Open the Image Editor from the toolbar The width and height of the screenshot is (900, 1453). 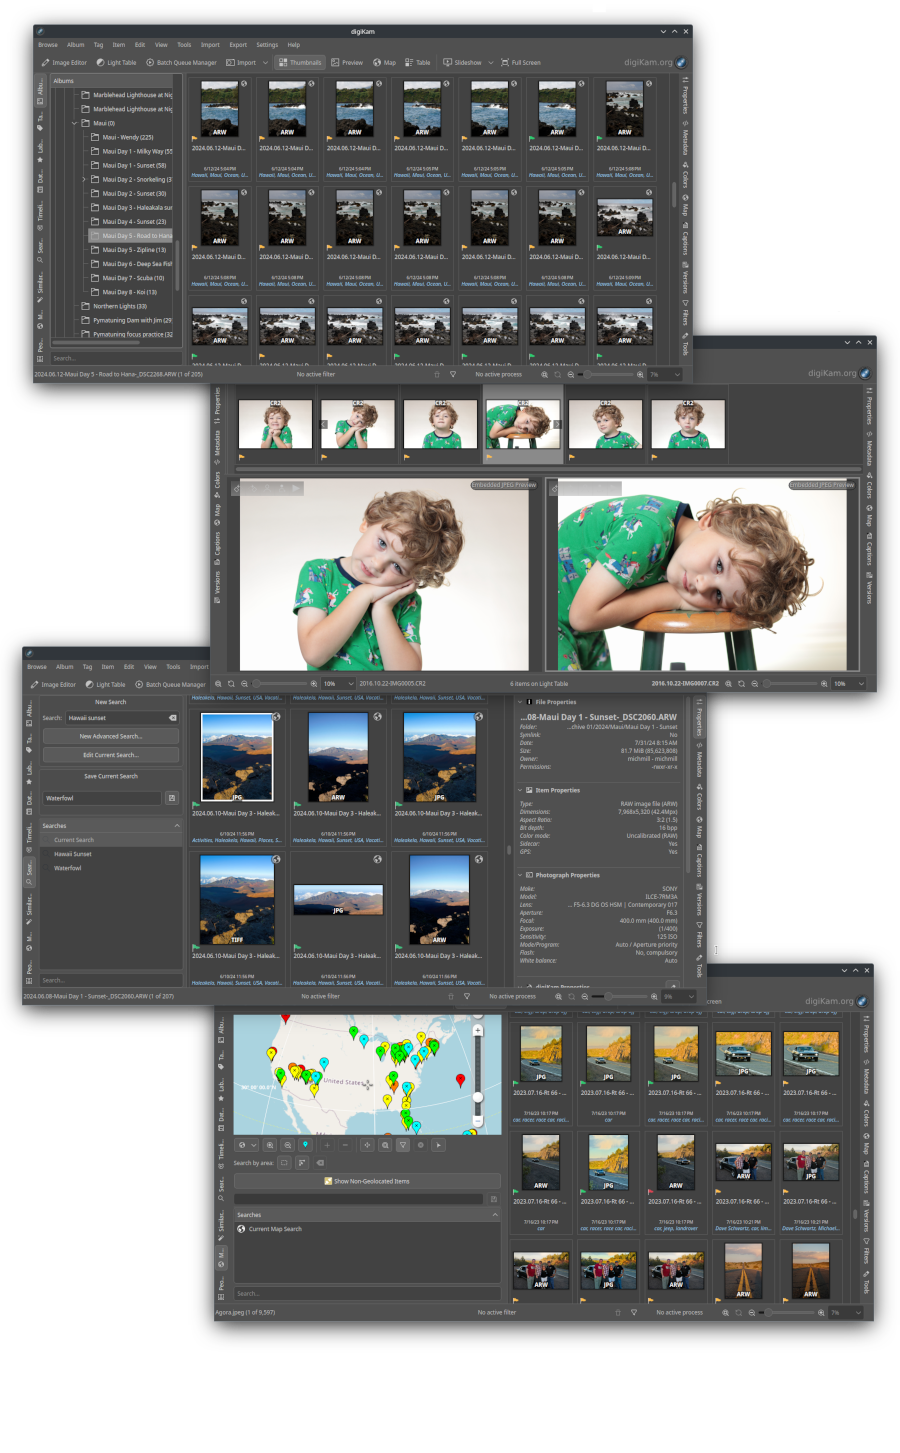click(64, 62)
